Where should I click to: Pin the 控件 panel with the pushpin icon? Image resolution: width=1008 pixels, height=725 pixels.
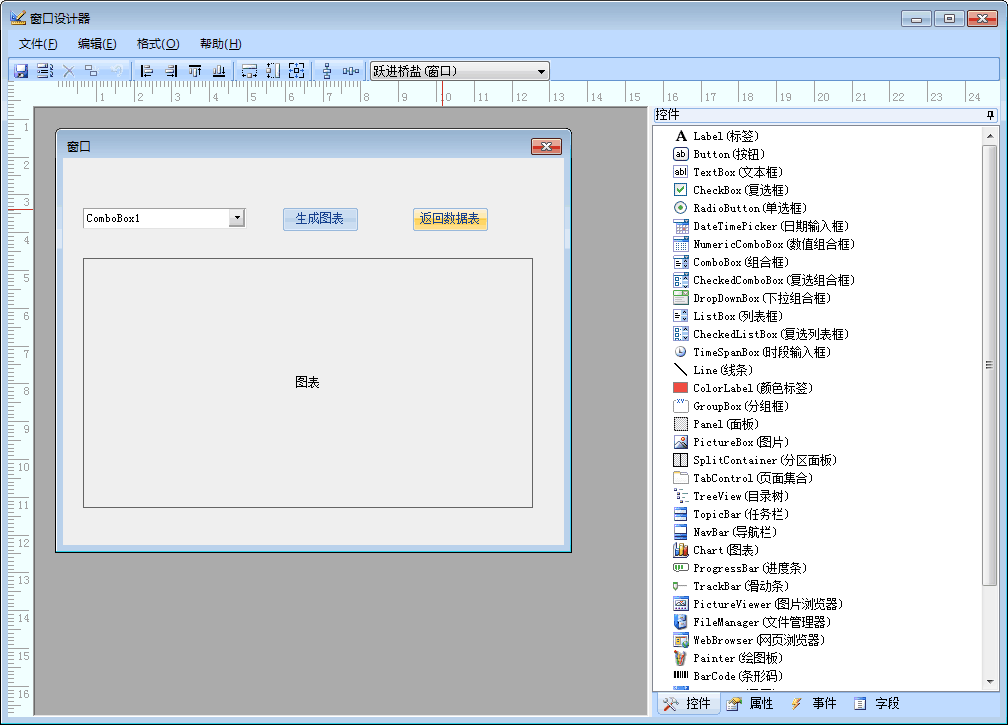click(990, 115)
